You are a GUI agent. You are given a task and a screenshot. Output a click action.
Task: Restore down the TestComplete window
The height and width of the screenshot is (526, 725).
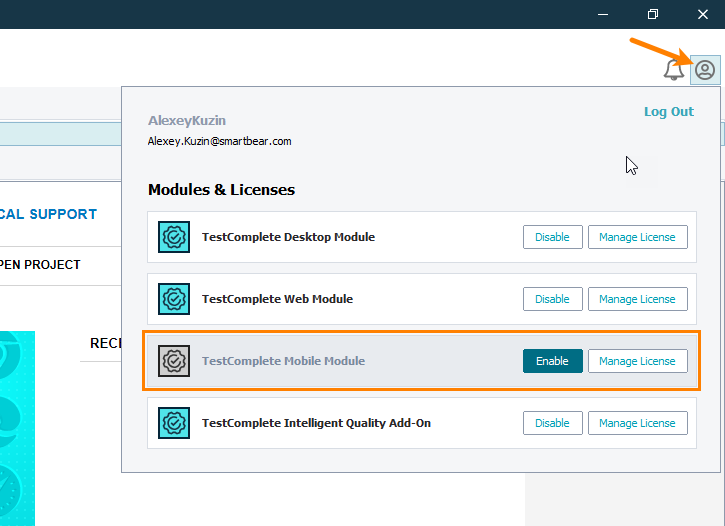pyautogui.click(x=652, y=14)
